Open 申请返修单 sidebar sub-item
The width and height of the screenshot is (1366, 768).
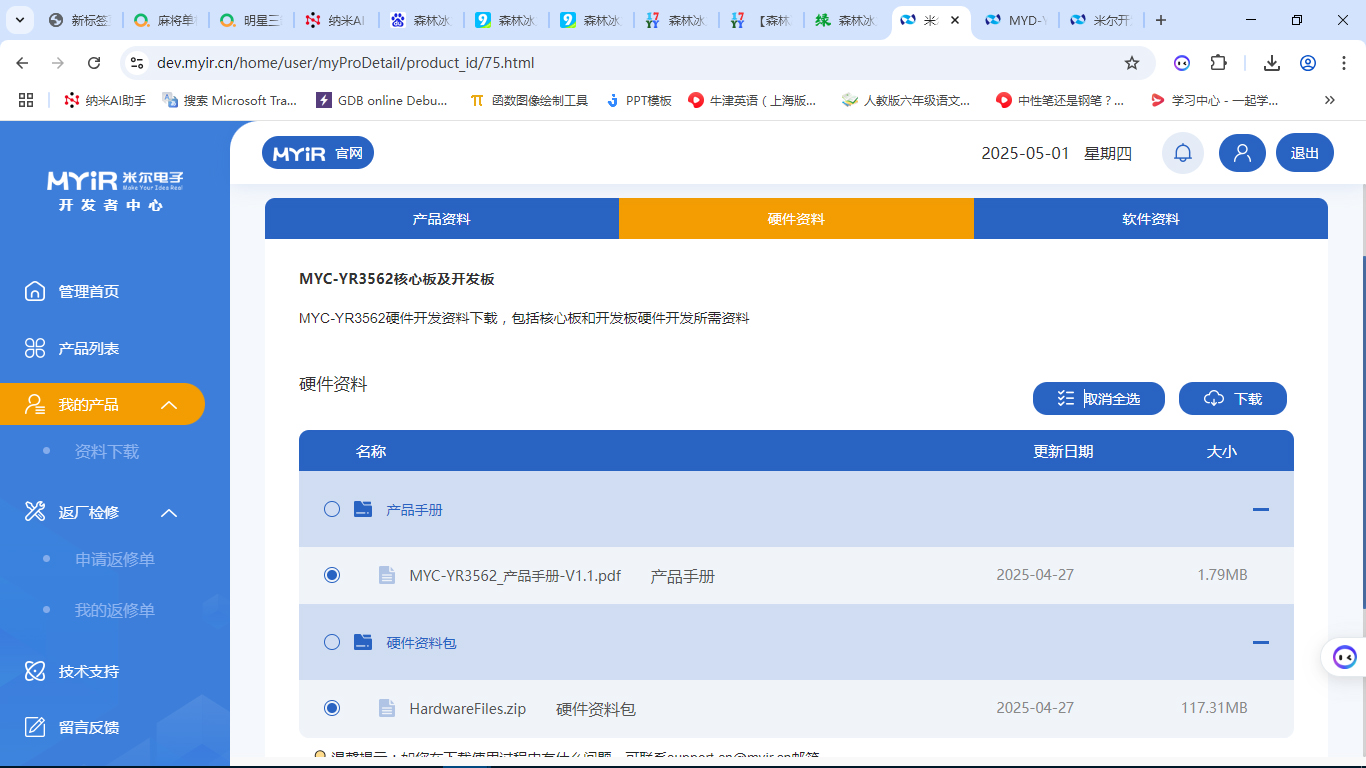[x=115, y=559]
